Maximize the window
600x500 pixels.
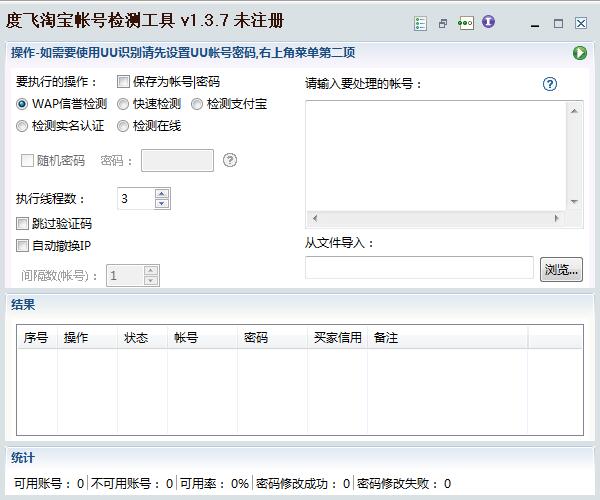click(558, 24)
